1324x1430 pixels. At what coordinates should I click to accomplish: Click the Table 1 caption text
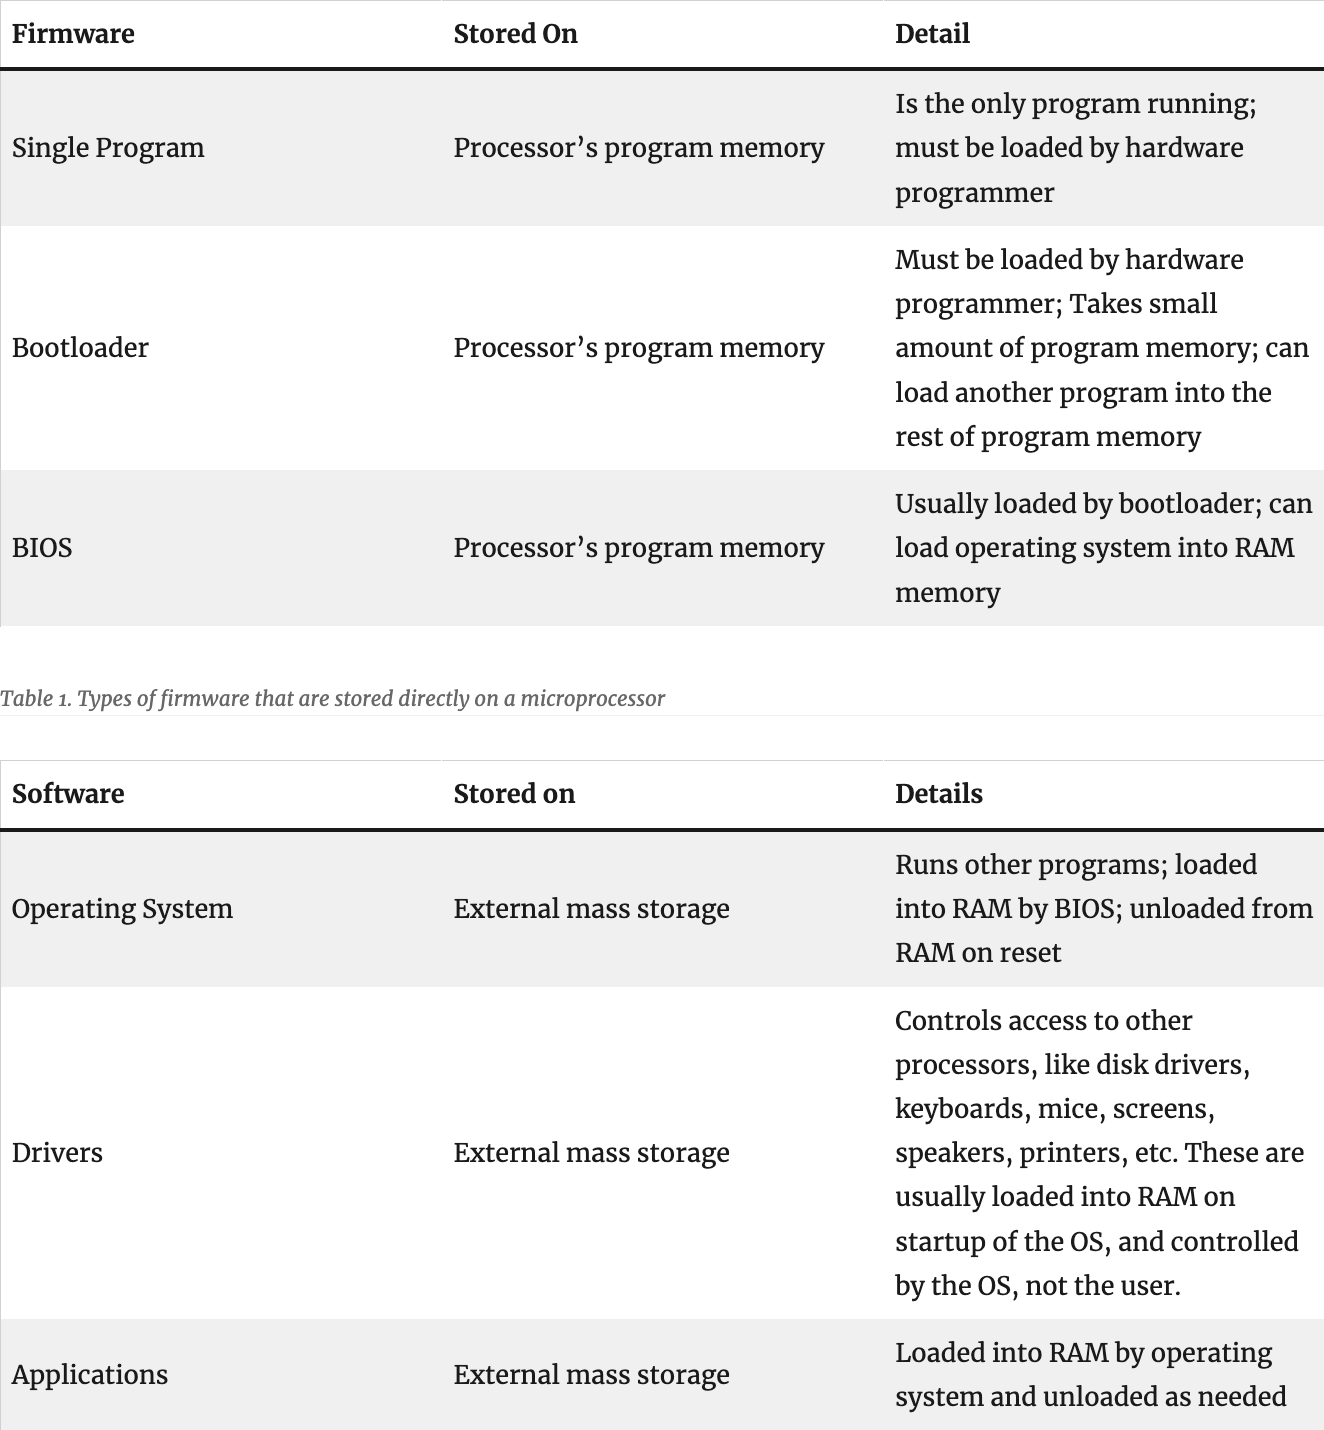pyautogui.click(x=332, y=698)
